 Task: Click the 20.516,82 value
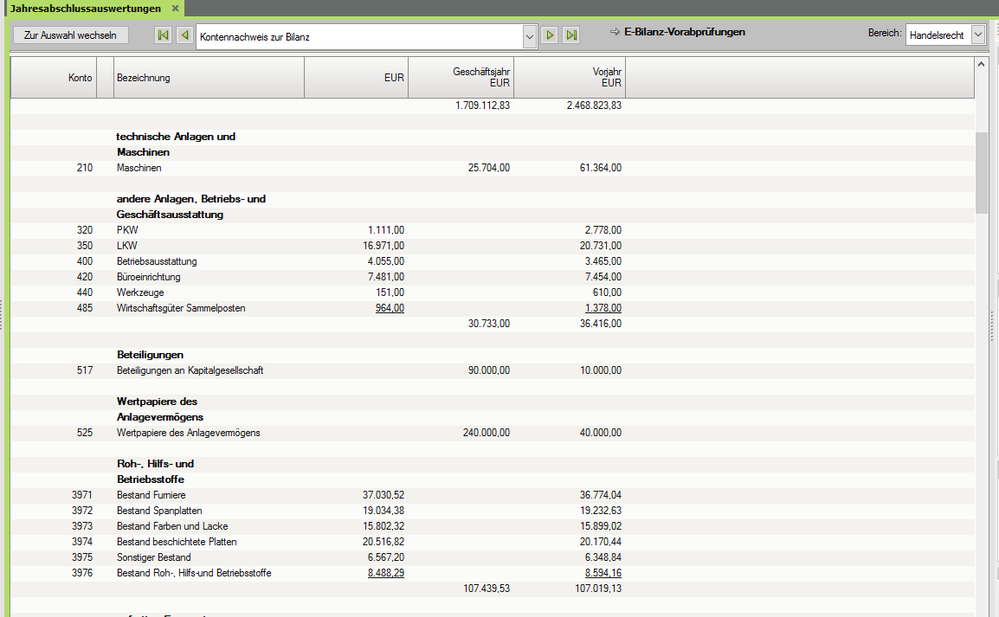(x=384, y=542)
